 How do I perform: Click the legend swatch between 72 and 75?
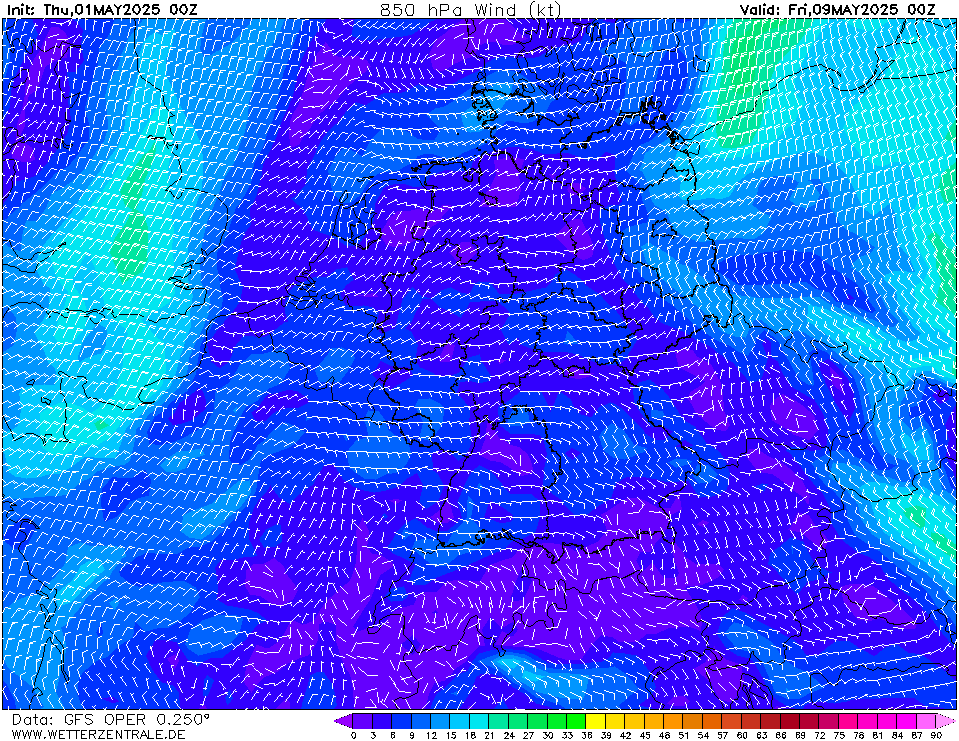pos(829,721)
